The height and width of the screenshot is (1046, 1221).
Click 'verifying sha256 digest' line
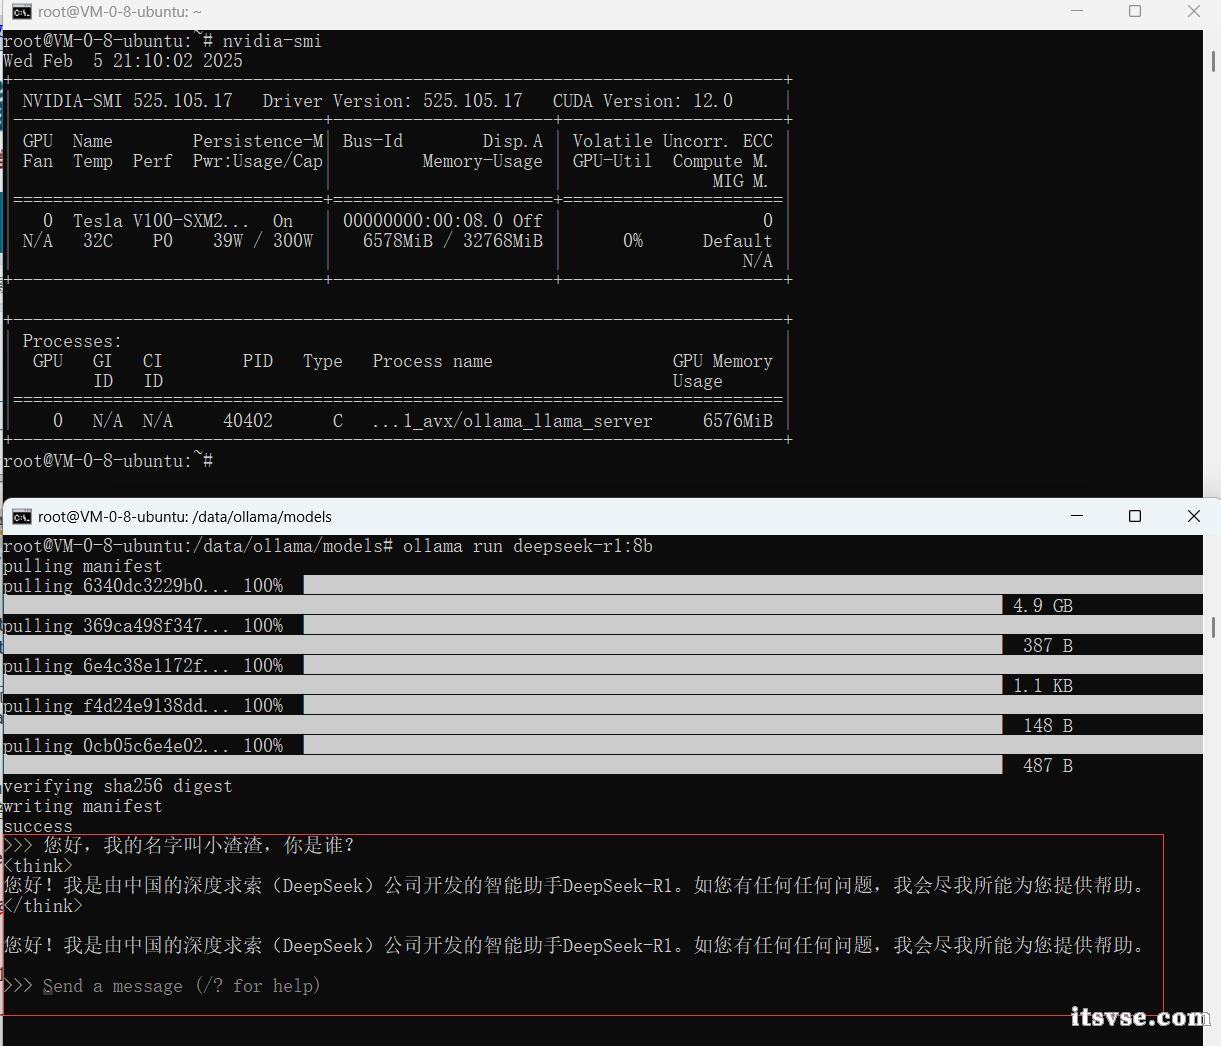point(117,786)
